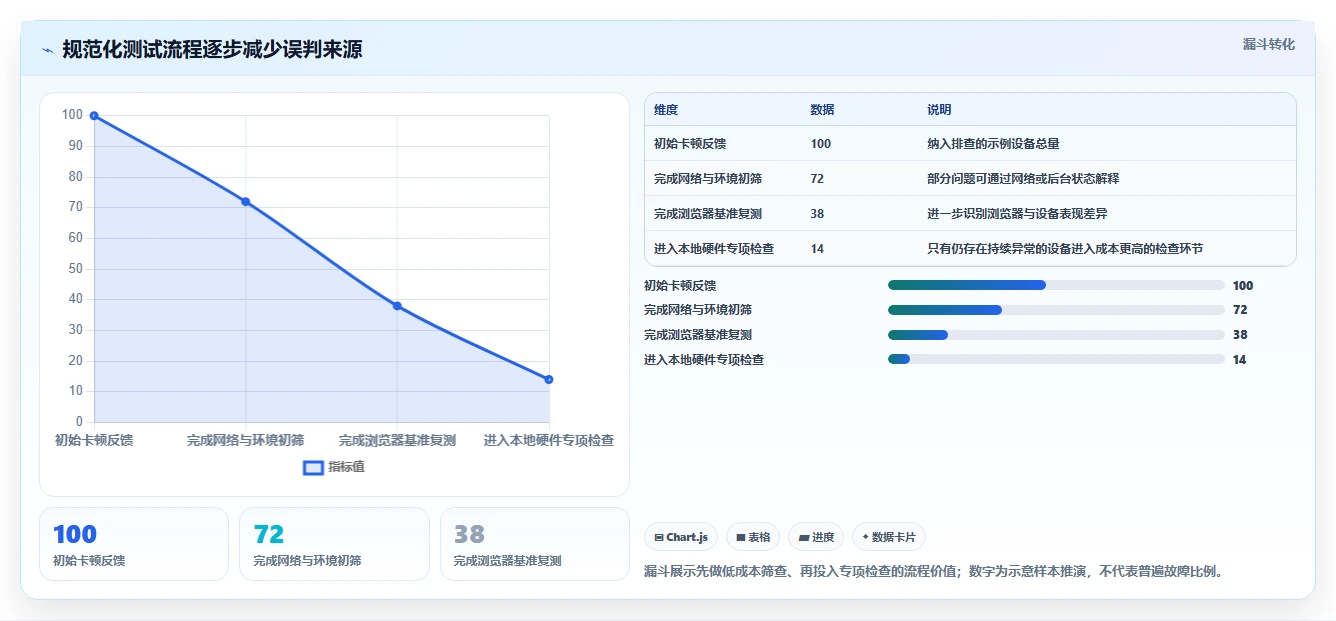Click the 进入本地硬件专项检查 label beside its progress bar
Screen dimensions: 1336x621
tap(704, 360)
